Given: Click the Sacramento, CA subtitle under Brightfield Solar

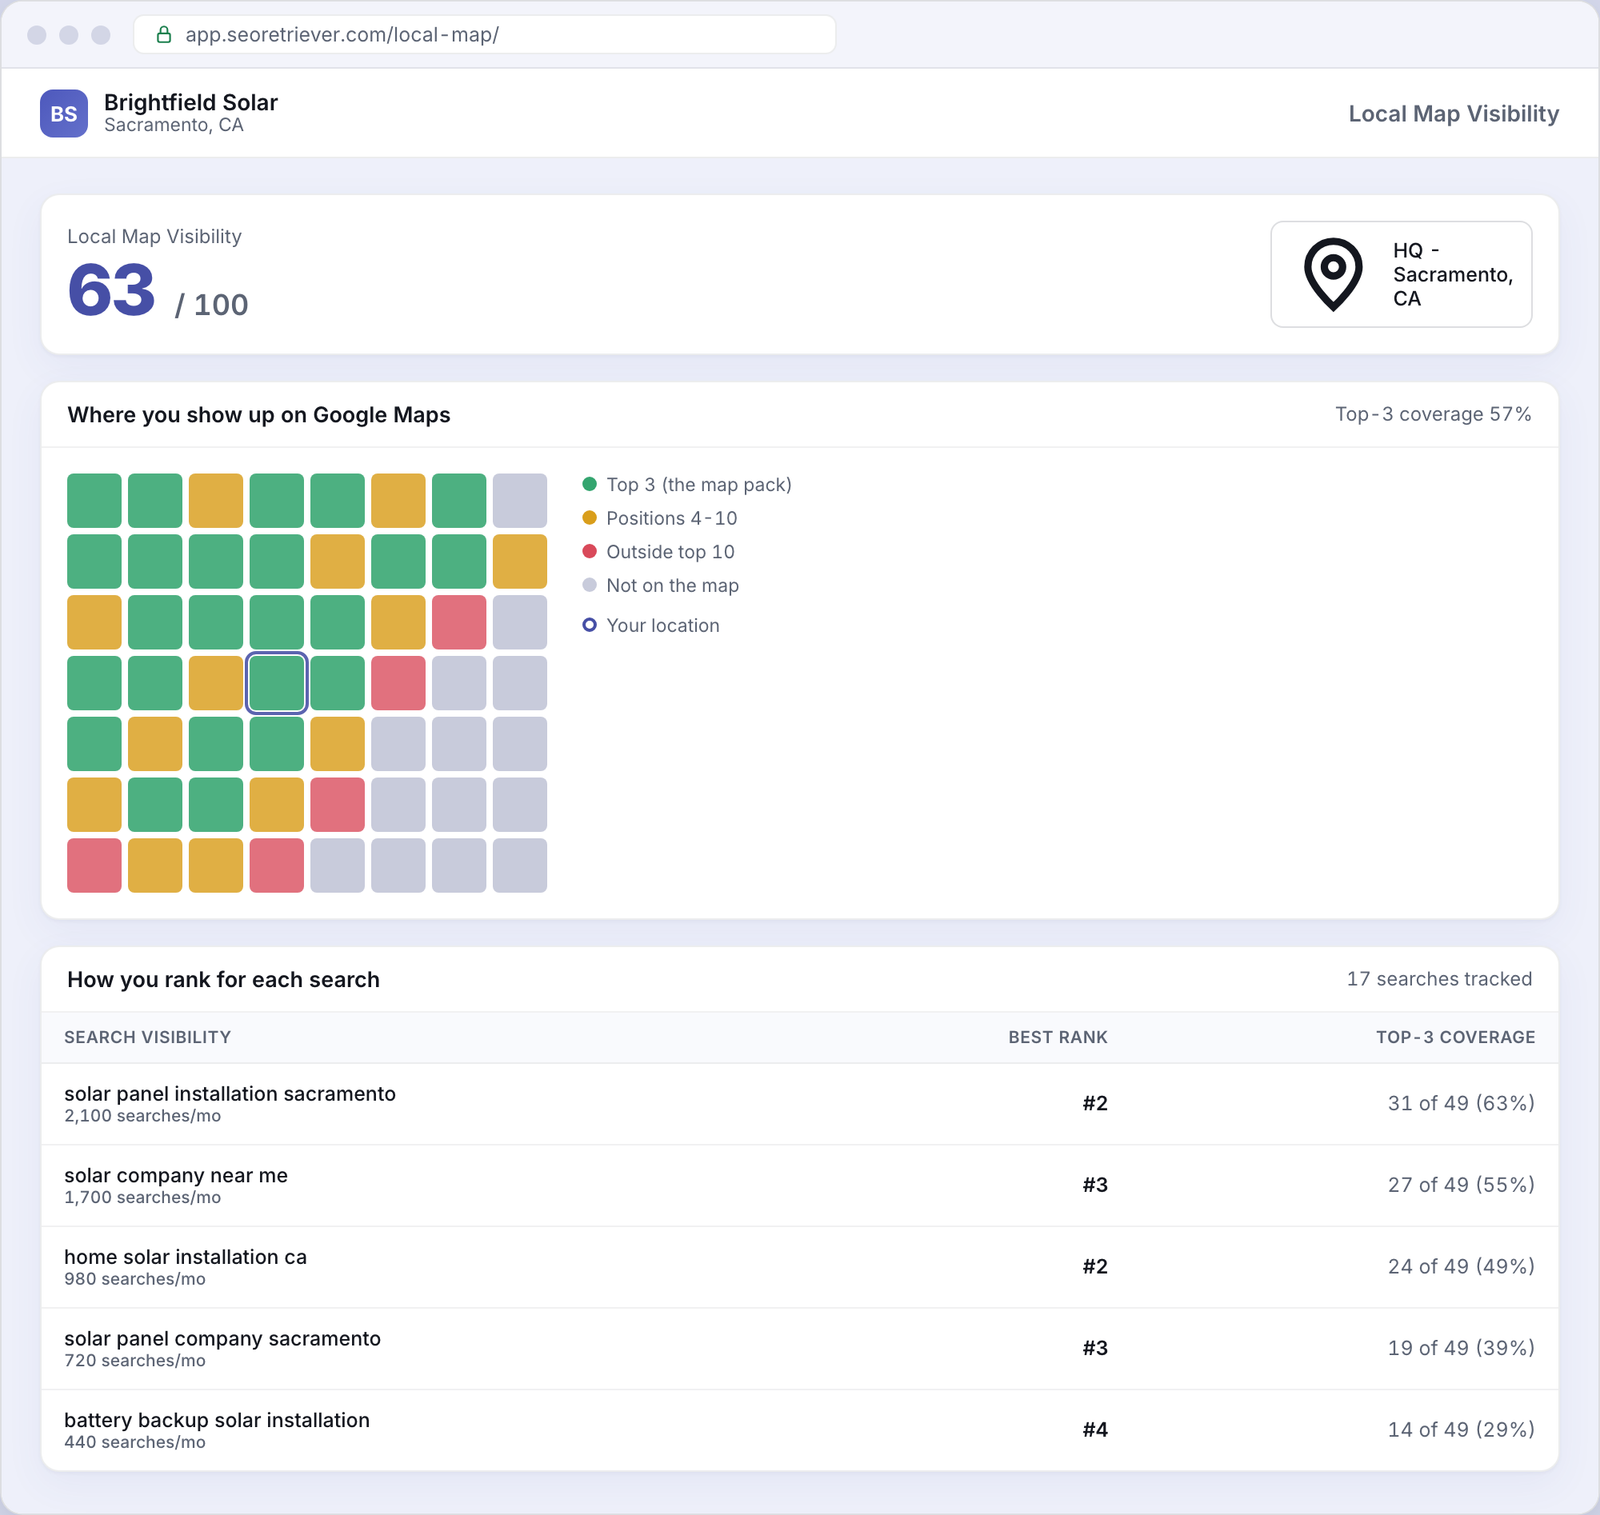Looking at the screenshot, I should click(x=174, y=125).
